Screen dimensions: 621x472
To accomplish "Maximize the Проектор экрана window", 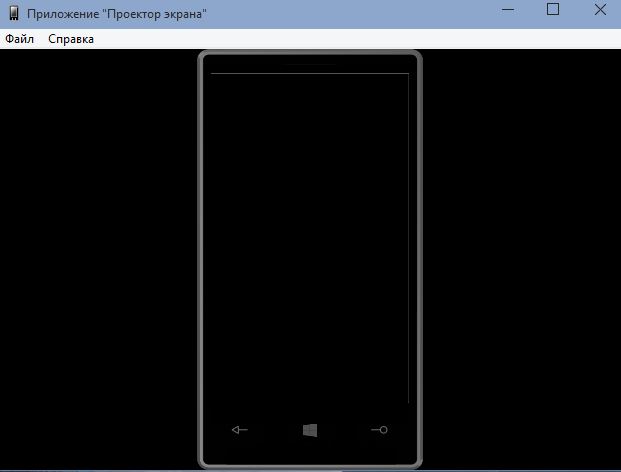I will pos(553,9).
